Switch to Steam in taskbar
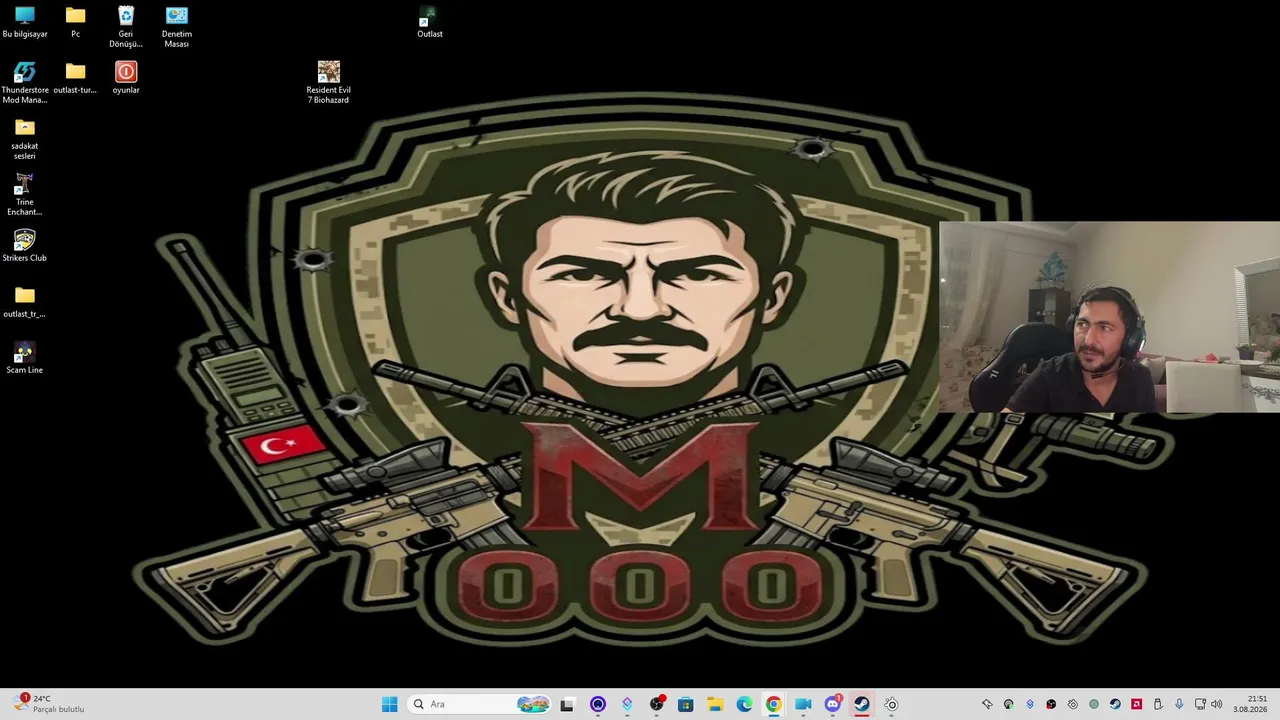Image resolution: width=1280 pixels, height=720 pixels. coord(861,704)
